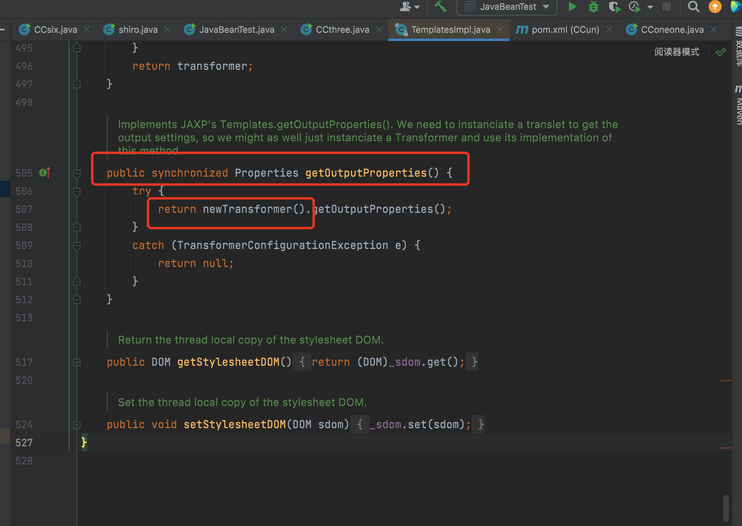Click the Stop square button
The image size is (742, 526).
667,7
